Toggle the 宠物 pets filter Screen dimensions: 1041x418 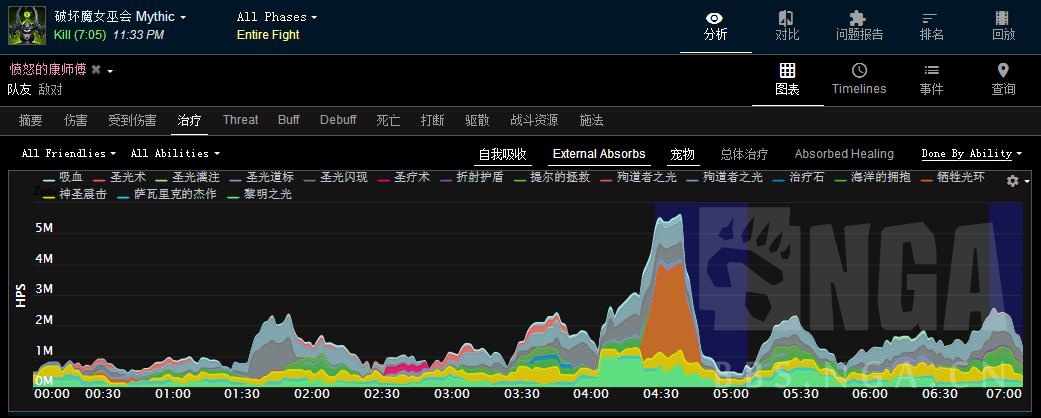point(682,155)
